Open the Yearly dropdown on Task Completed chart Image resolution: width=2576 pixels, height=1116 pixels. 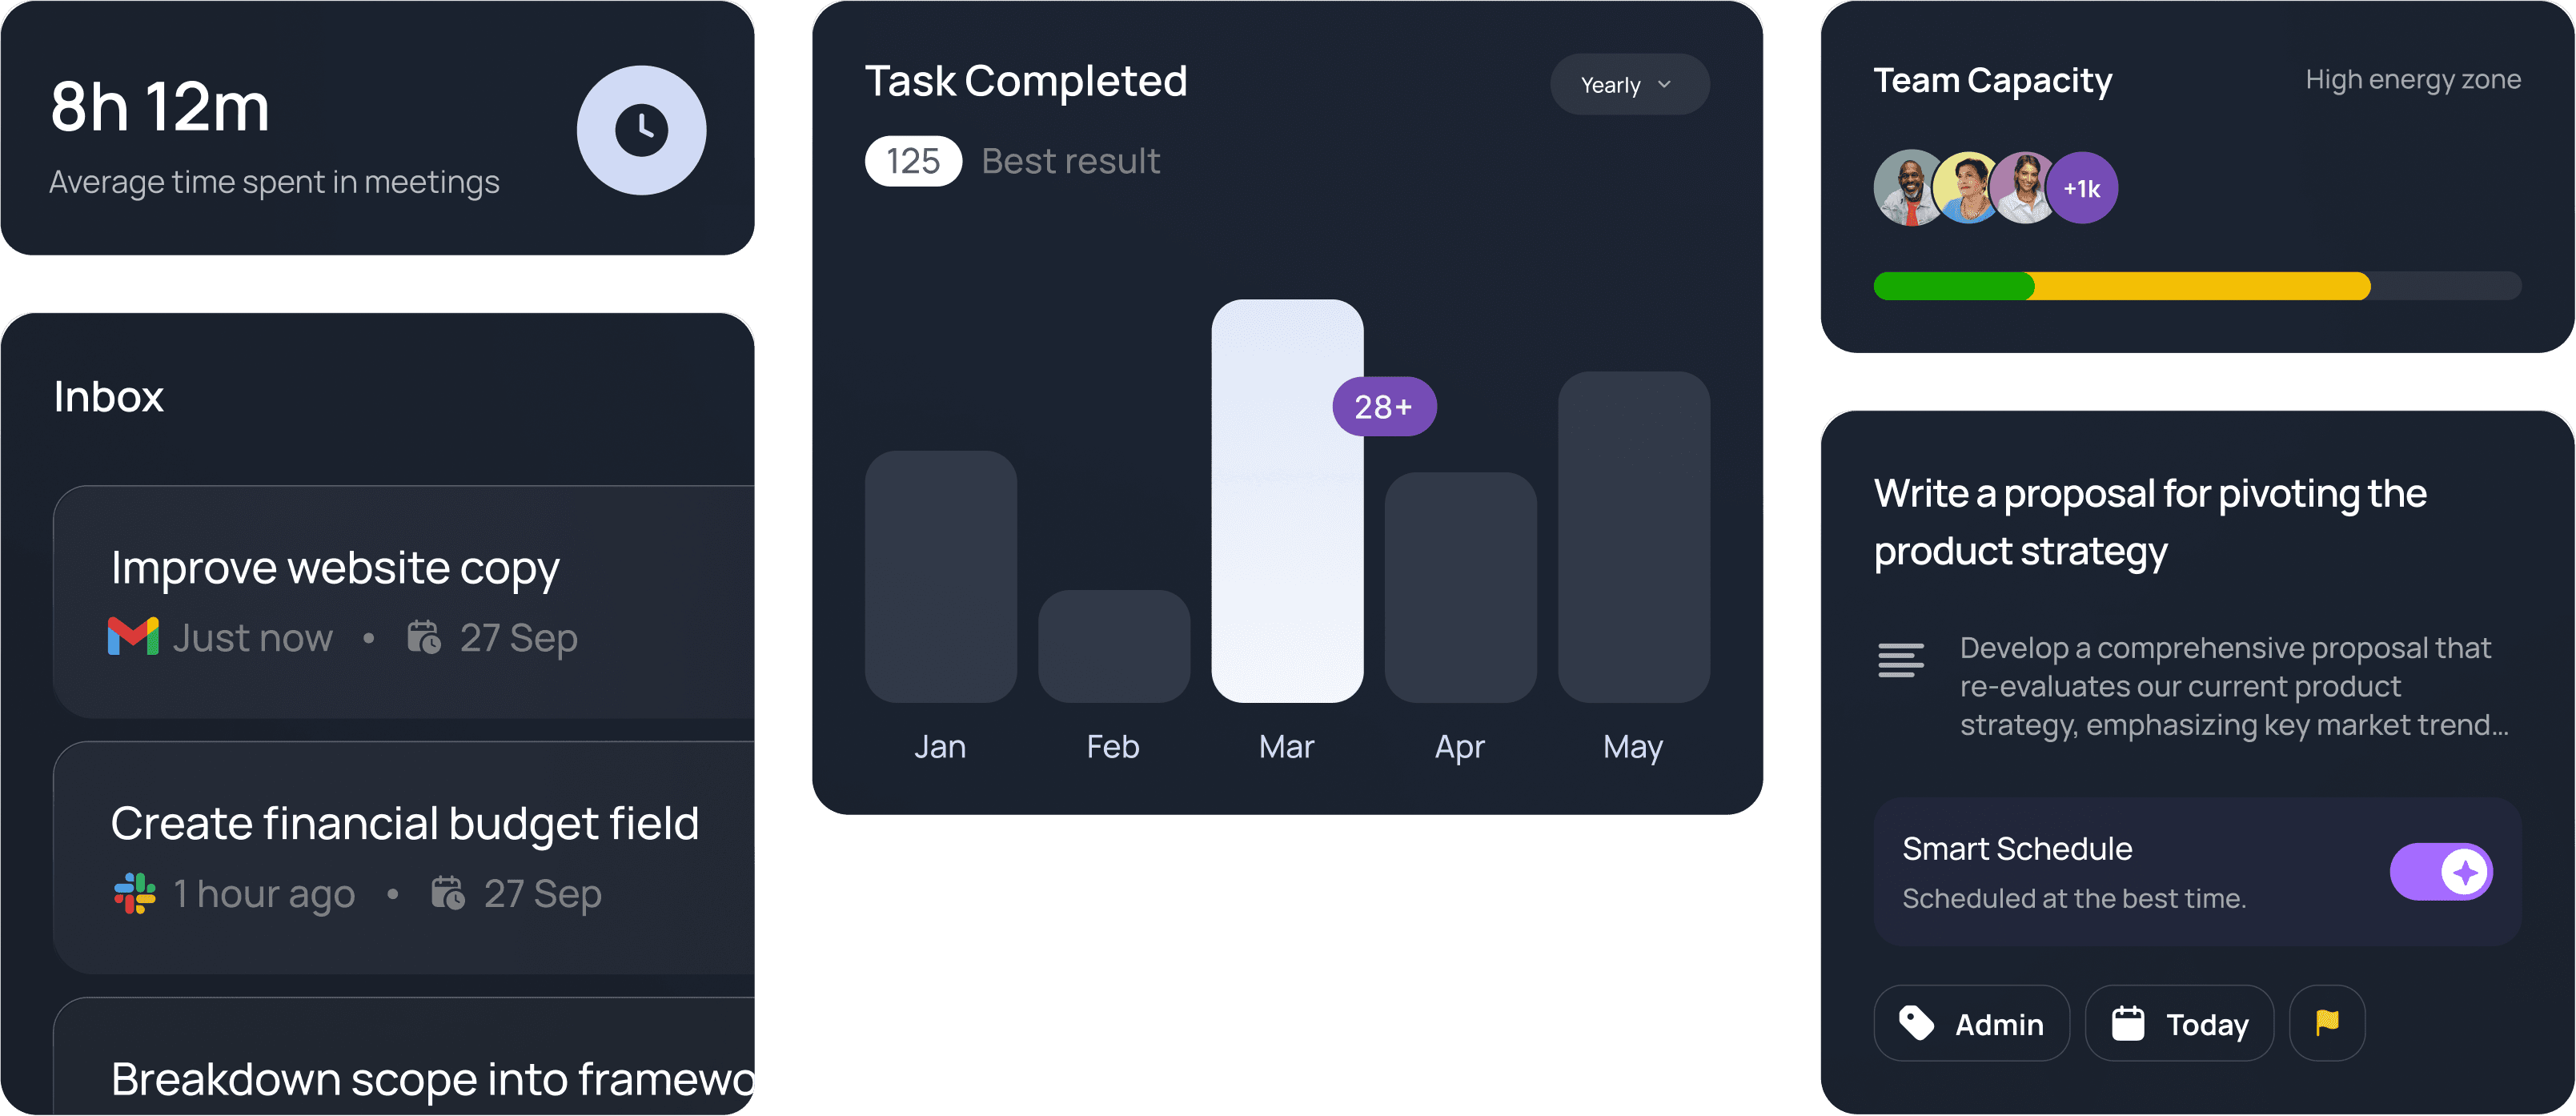click(1628, 84)
